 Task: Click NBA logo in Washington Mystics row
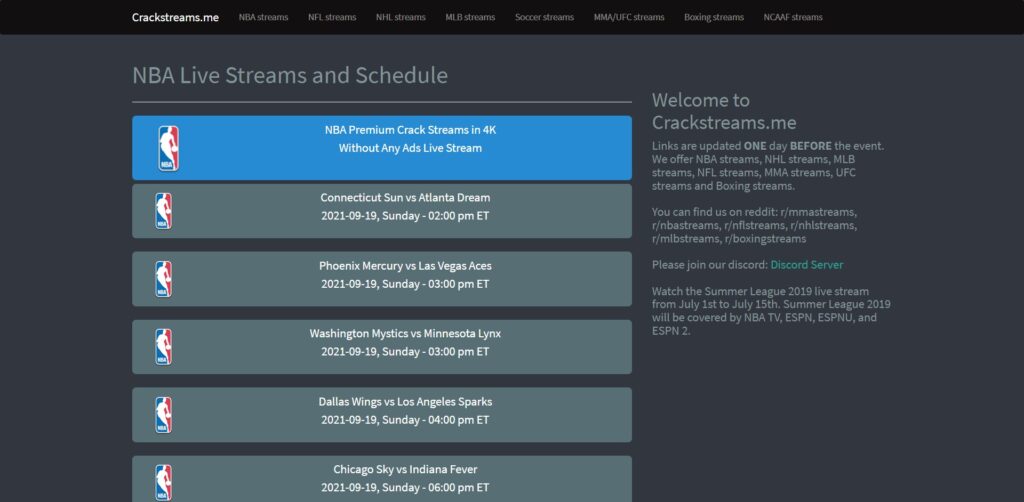click(x=163, y=347)
